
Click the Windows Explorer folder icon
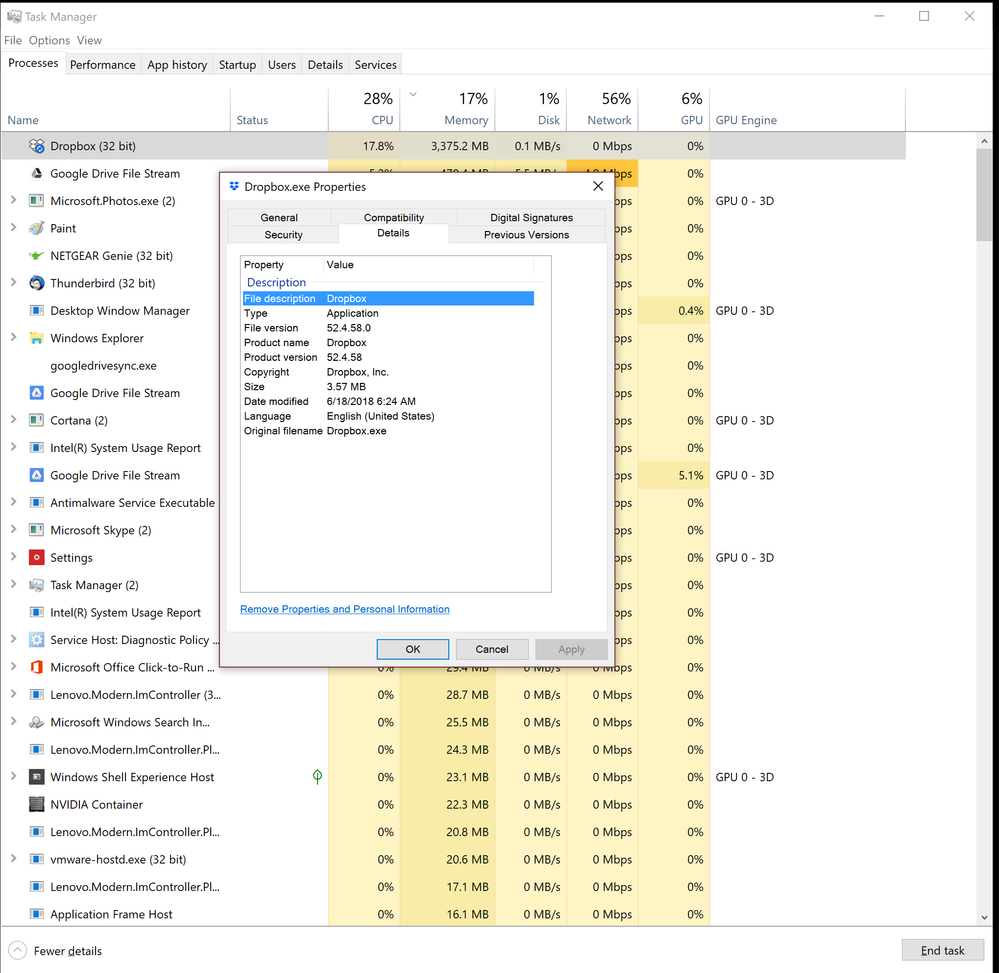click(37, 338)
